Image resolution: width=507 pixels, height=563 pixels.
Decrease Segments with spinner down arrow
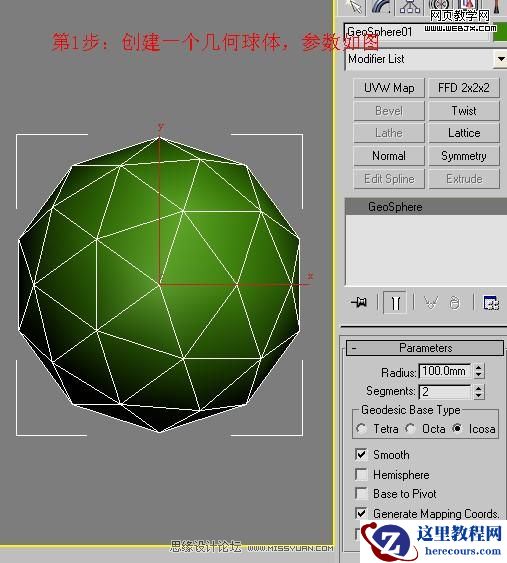coord(478,395)
